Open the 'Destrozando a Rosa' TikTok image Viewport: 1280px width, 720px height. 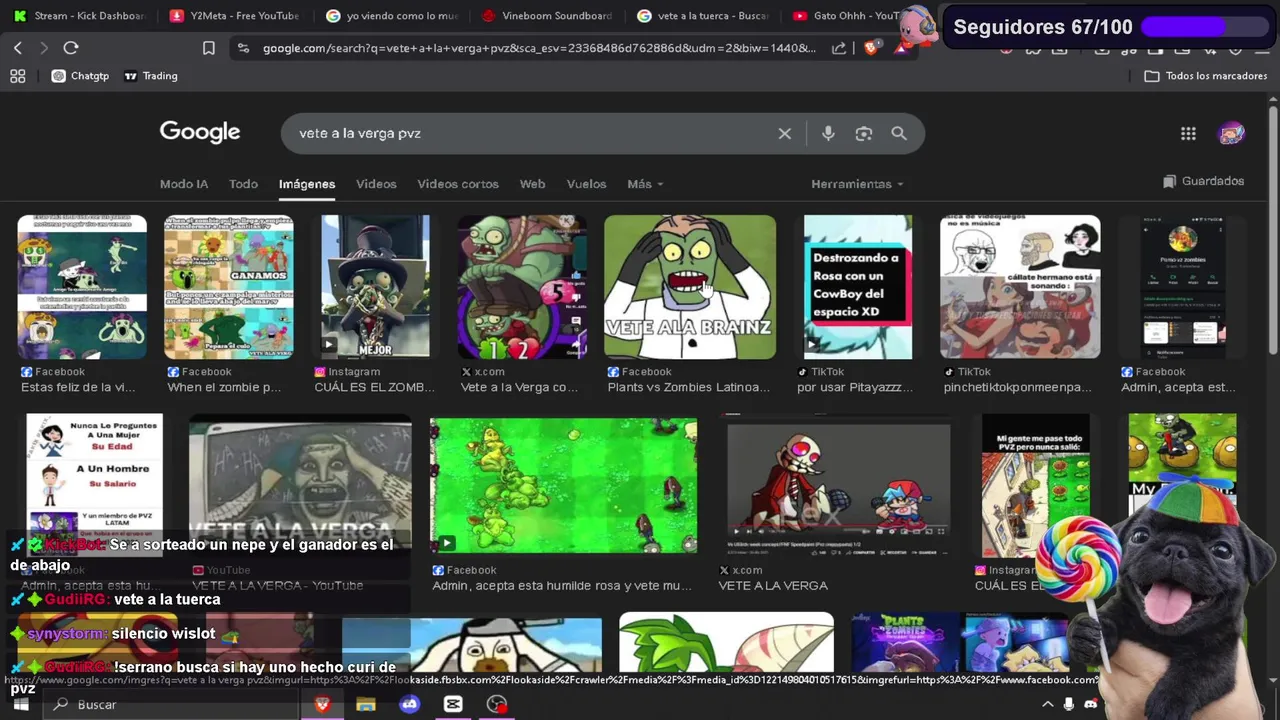858,287
